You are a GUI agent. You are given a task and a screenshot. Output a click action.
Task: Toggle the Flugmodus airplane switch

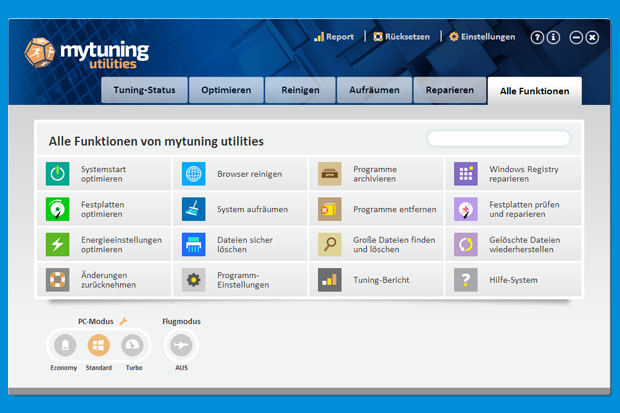[x=181, y=345]
